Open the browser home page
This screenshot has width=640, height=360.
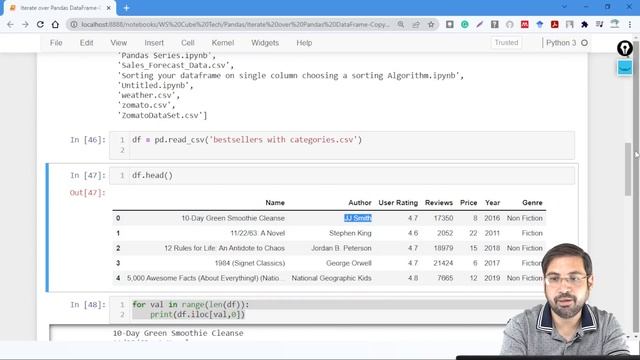pyautogui.click(x=55, y=24)
